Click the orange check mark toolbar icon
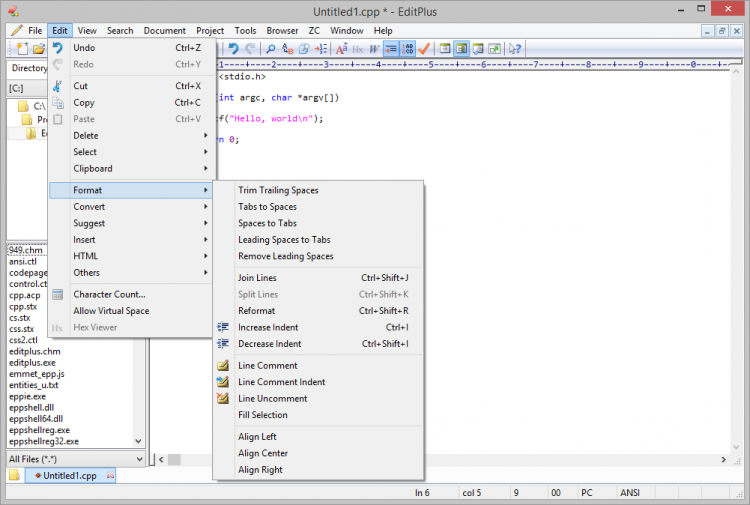Screen dimensions: 750x505 [424, 48]
